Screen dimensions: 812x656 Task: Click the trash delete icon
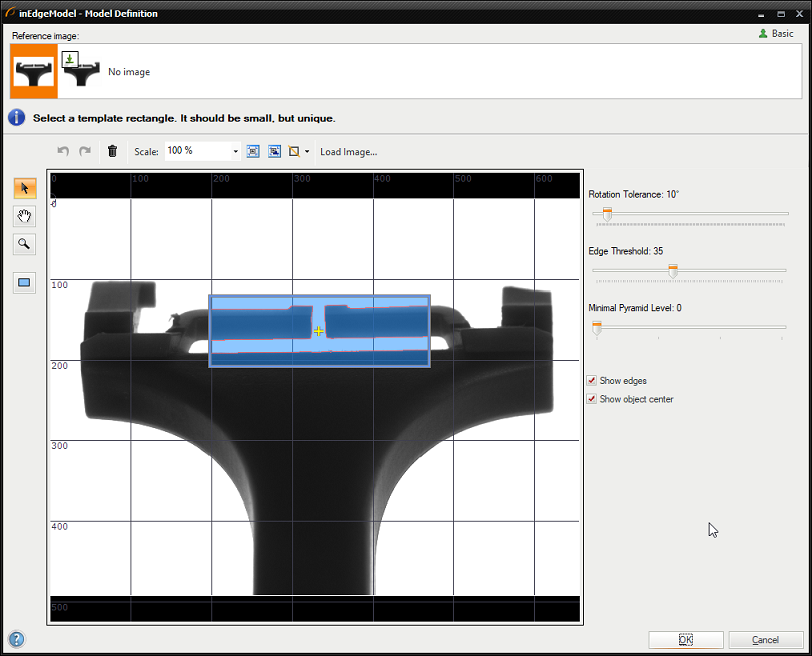tap(112, 151)
